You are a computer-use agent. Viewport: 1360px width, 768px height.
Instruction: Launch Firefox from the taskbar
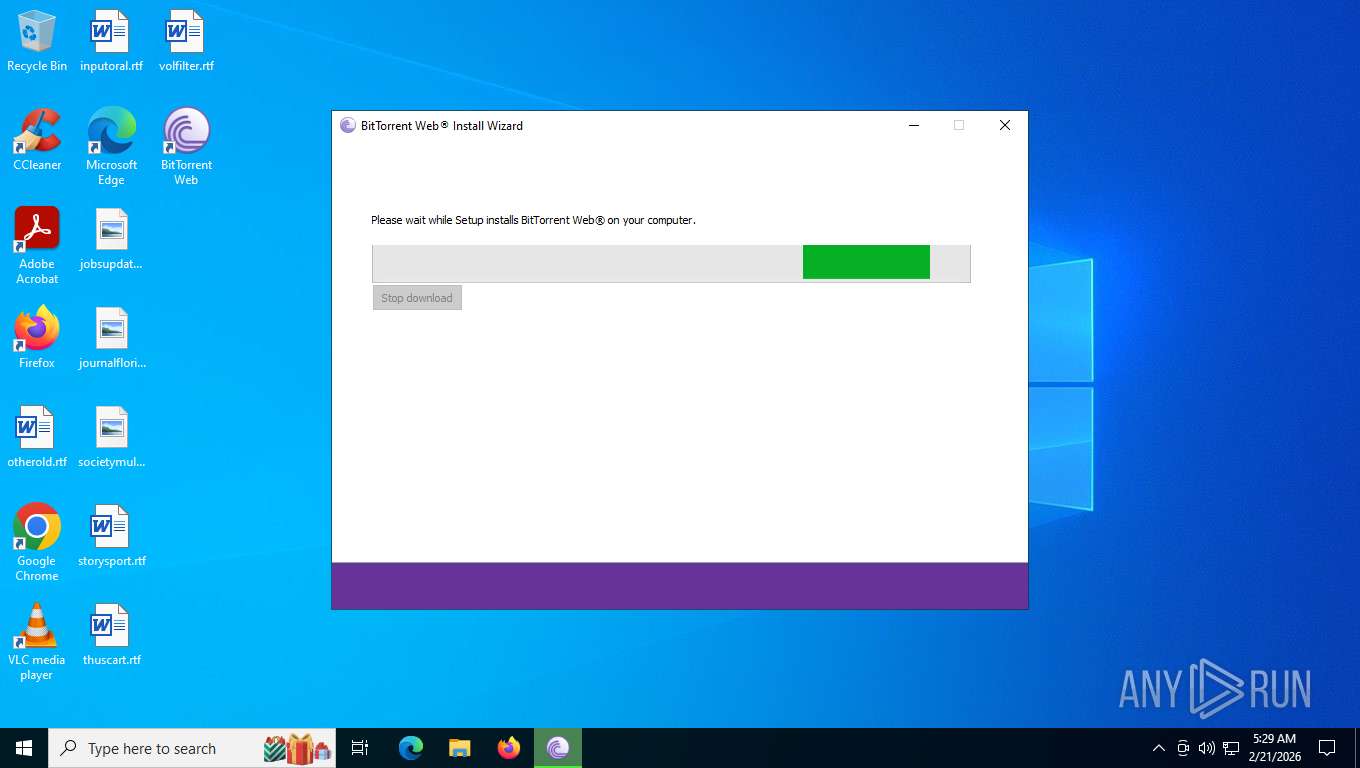(x=509, y=748)
